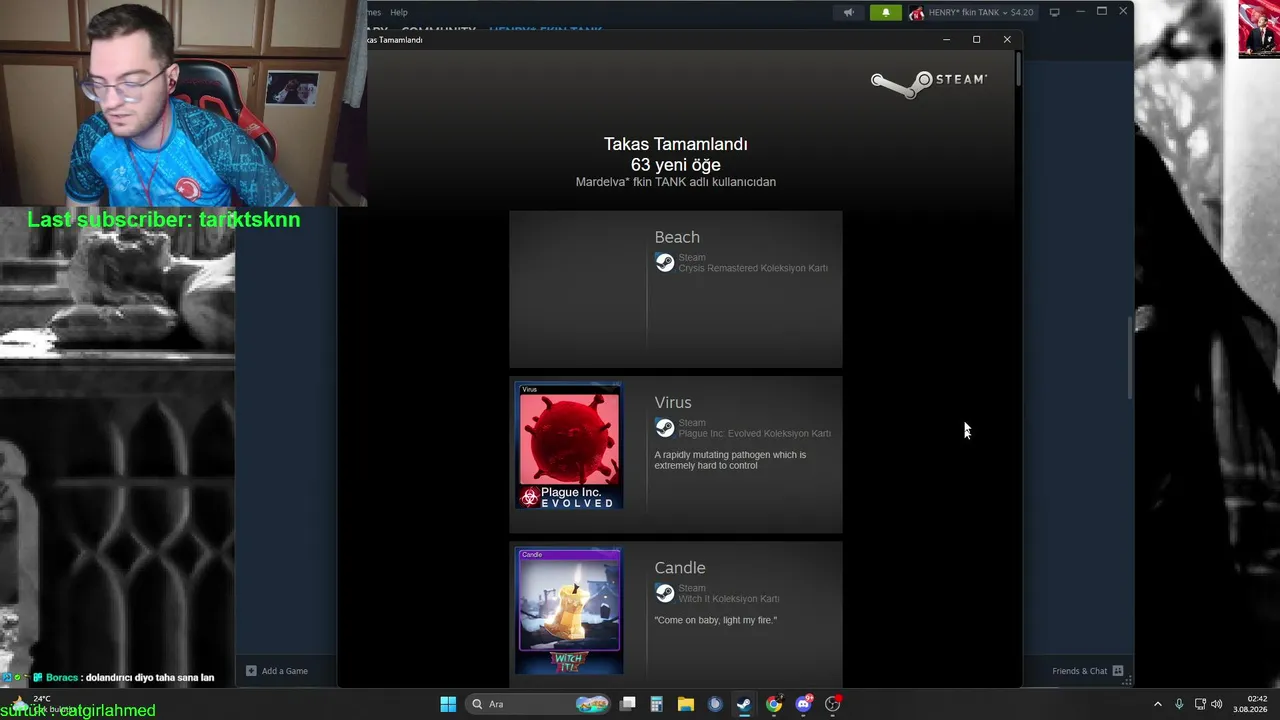Screen dimensions: 1280x720
Task: Click the '63 yeni öğe' text
Action: click(676, 165)
